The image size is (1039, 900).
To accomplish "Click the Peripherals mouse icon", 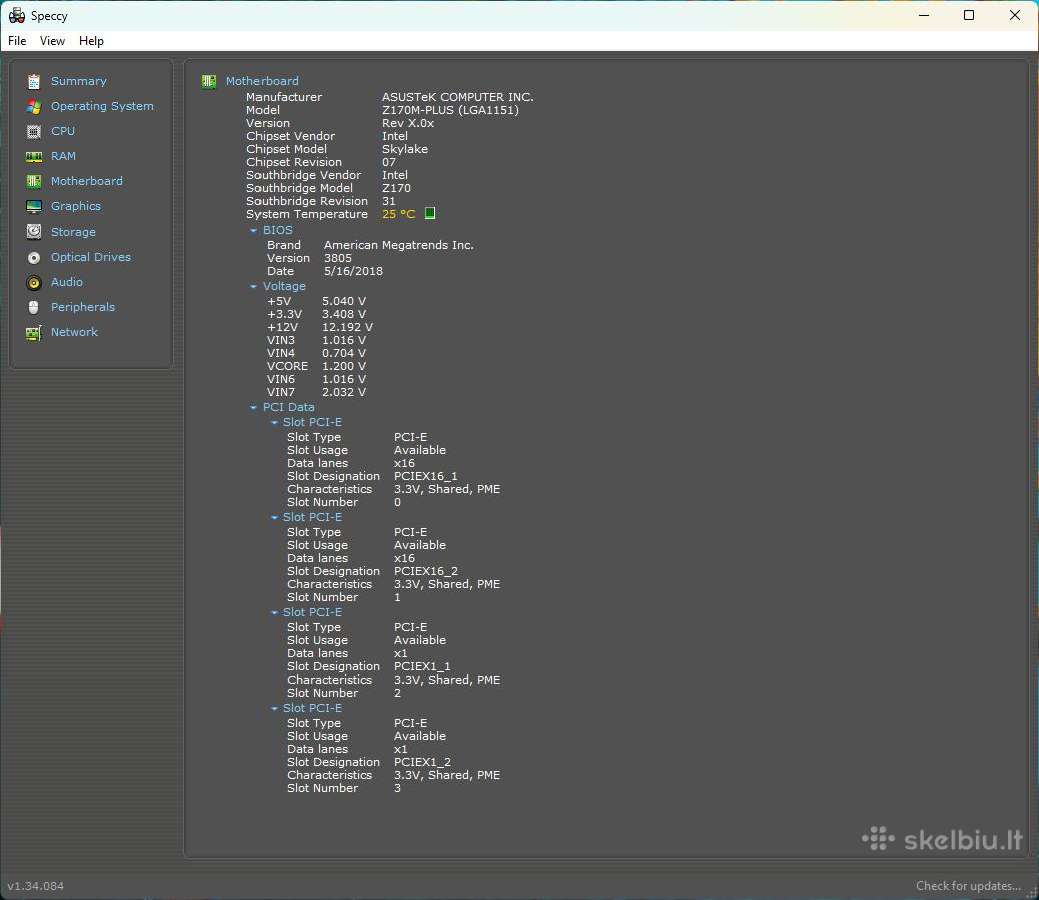I will pos(34,308).
